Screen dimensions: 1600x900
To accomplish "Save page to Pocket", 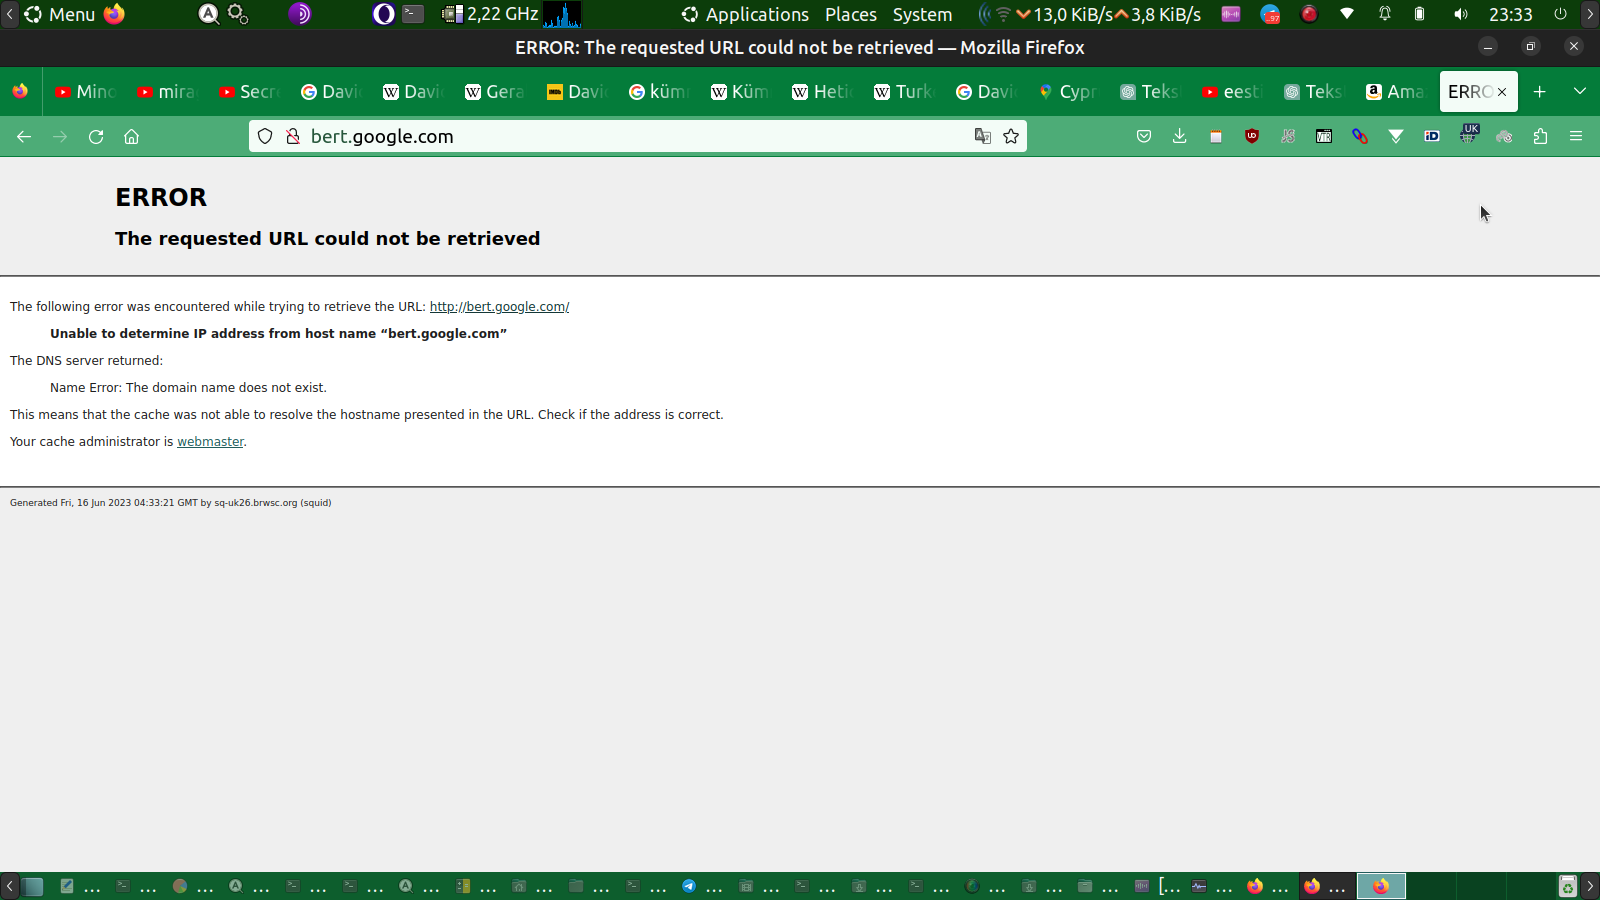I will point(1144,137).
